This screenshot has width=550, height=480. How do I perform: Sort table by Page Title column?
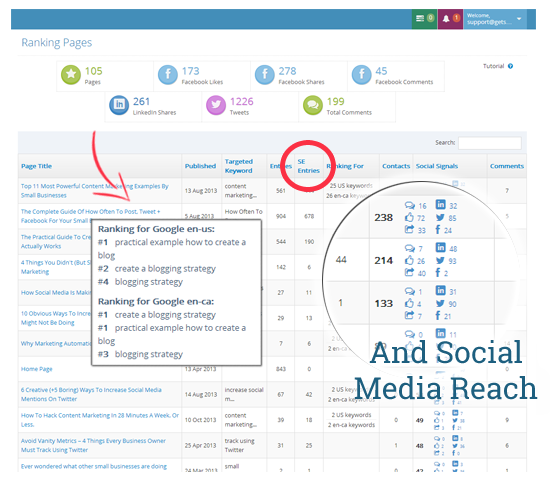coord(36,166)
